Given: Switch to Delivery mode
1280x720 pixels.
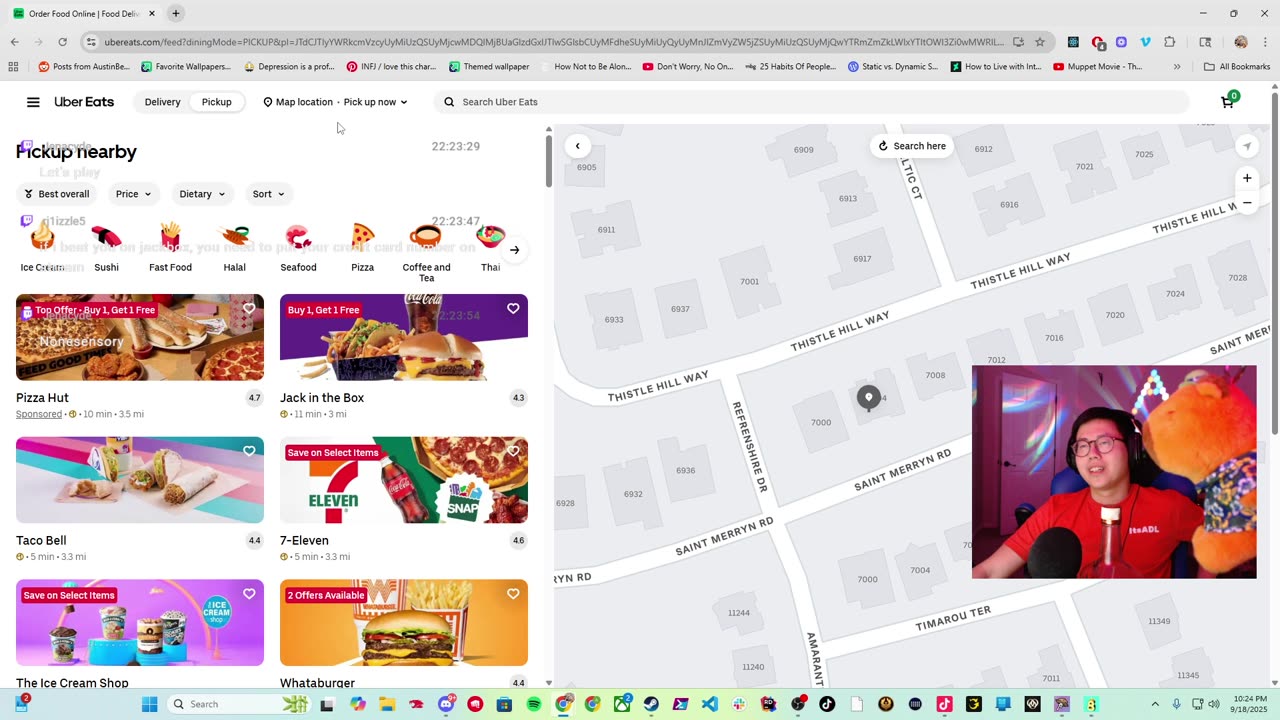Looking at the screenshot, I should (x=162, y=102).
